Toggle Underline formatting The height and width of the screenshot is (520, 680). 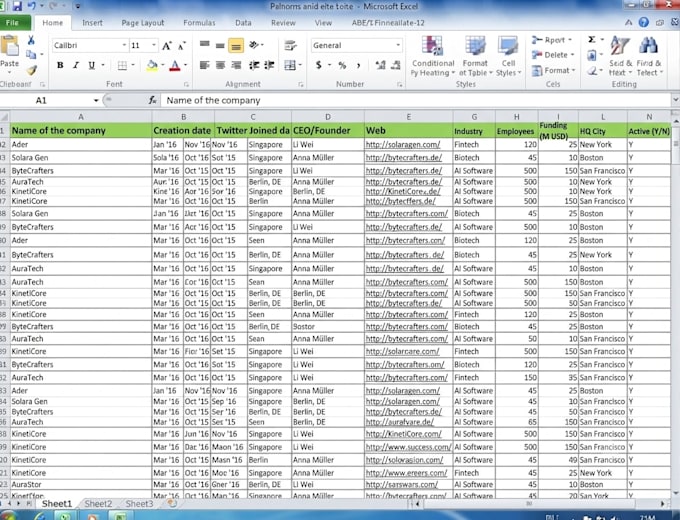point(92,65)
